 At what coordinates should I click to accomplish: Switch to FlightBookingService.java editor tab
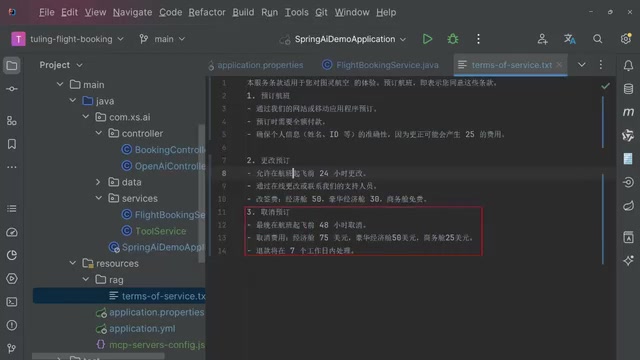(380, 65)
